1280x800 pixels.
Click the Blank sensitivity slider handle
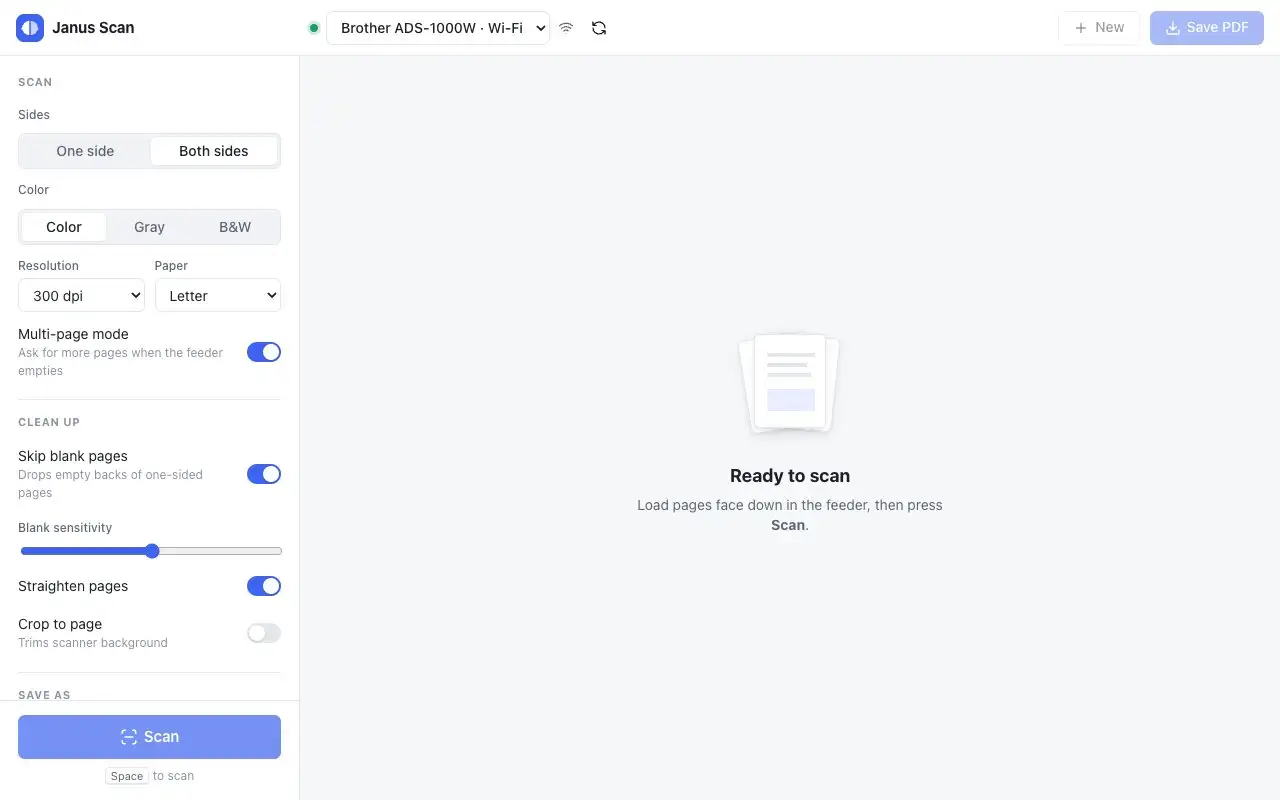pyautogui.click(x=152, y=551)
